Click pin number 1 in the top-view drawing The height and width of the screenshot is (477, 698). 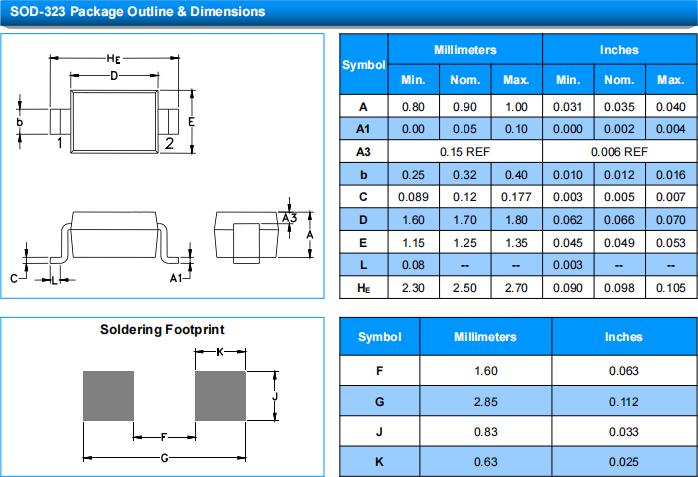pyautogui.click(x=59, y=143)
